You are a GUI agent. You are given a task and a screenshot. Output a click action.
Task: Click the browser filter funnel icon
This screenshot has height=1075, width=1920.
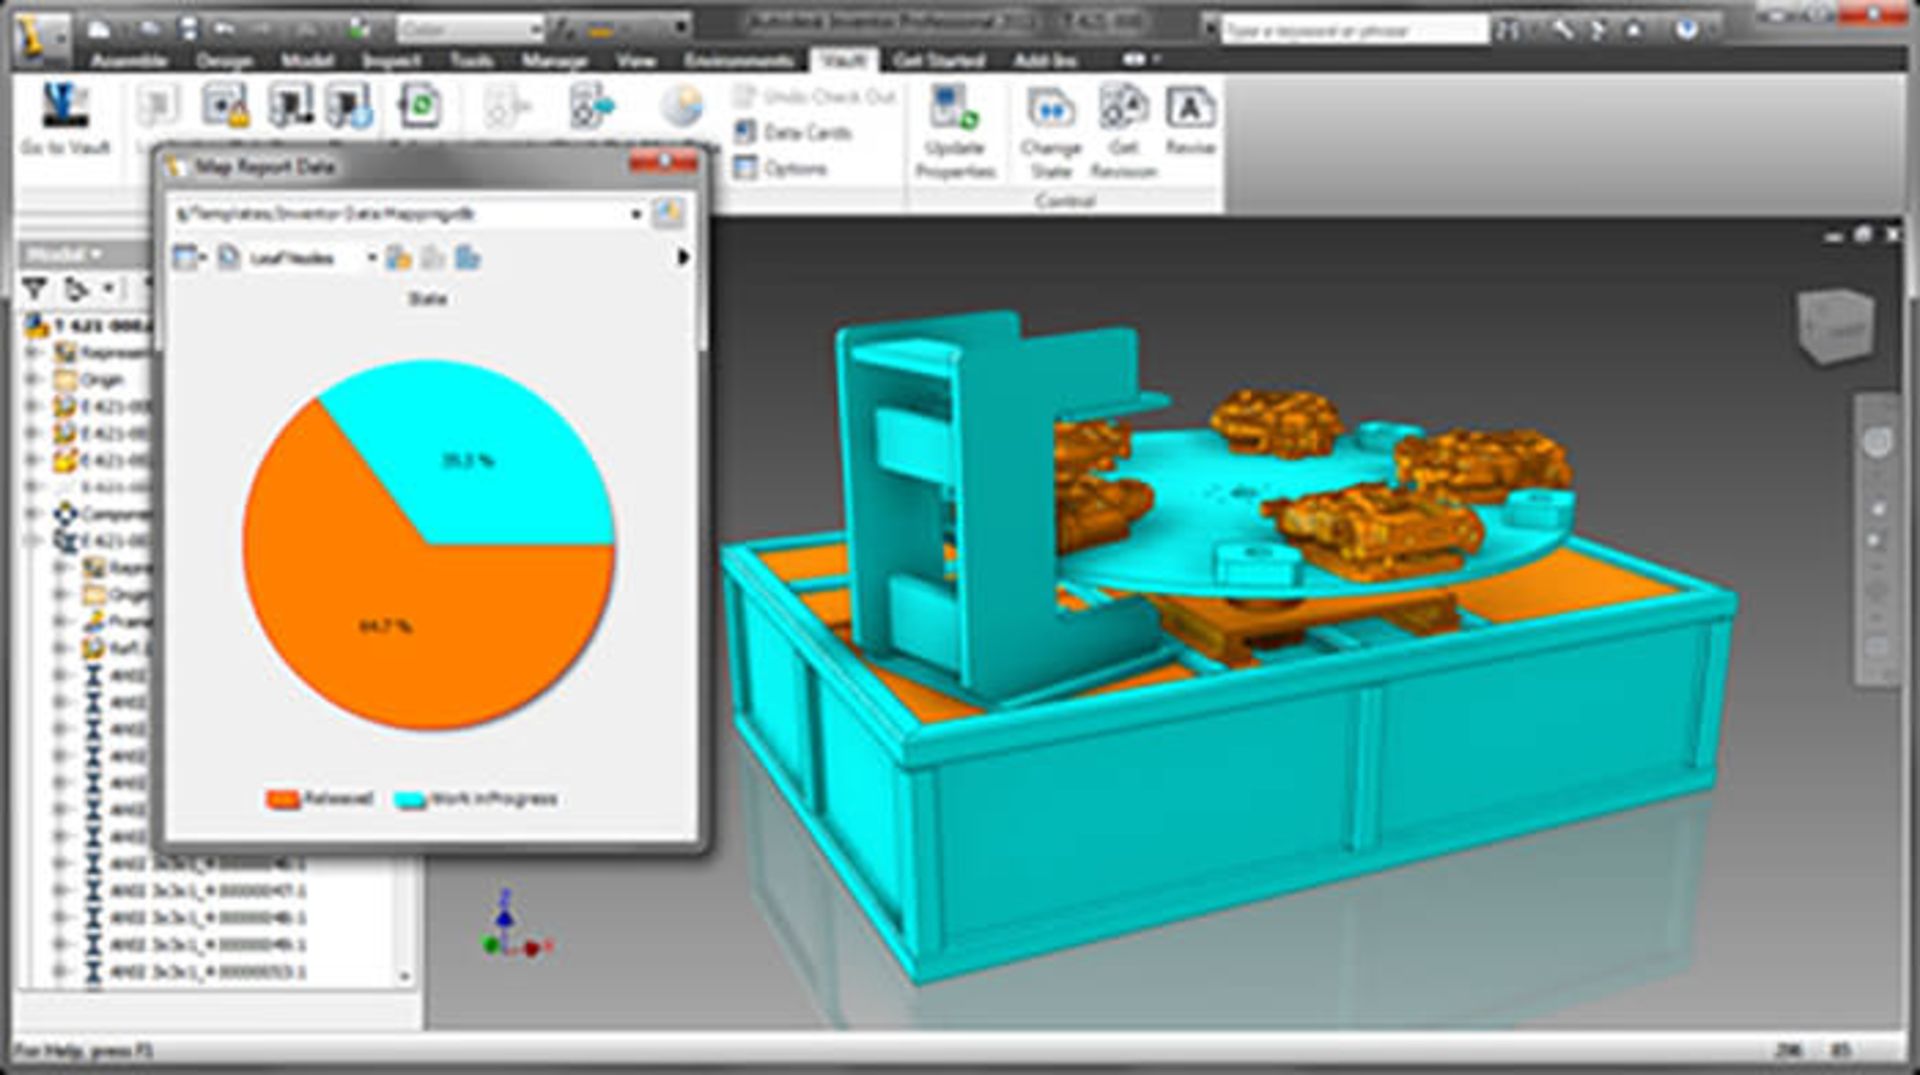click(x=36, y=290)
